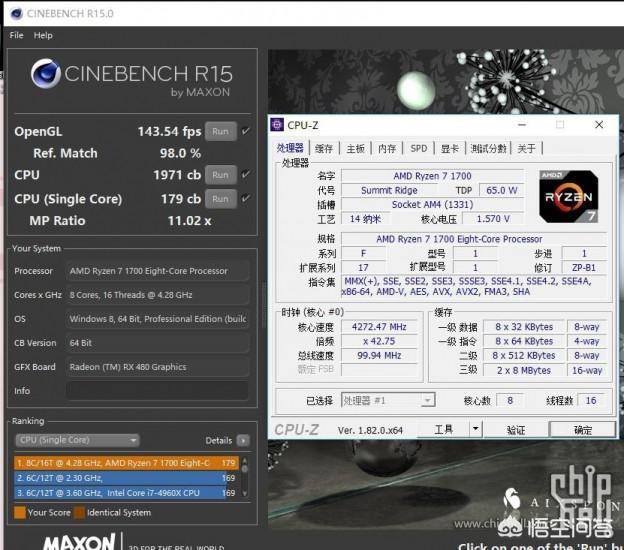The width and height of the screenshot is (624, 550).
Task: Switch to the SPD tab in CPU-Z
Action: coord(419,148)
